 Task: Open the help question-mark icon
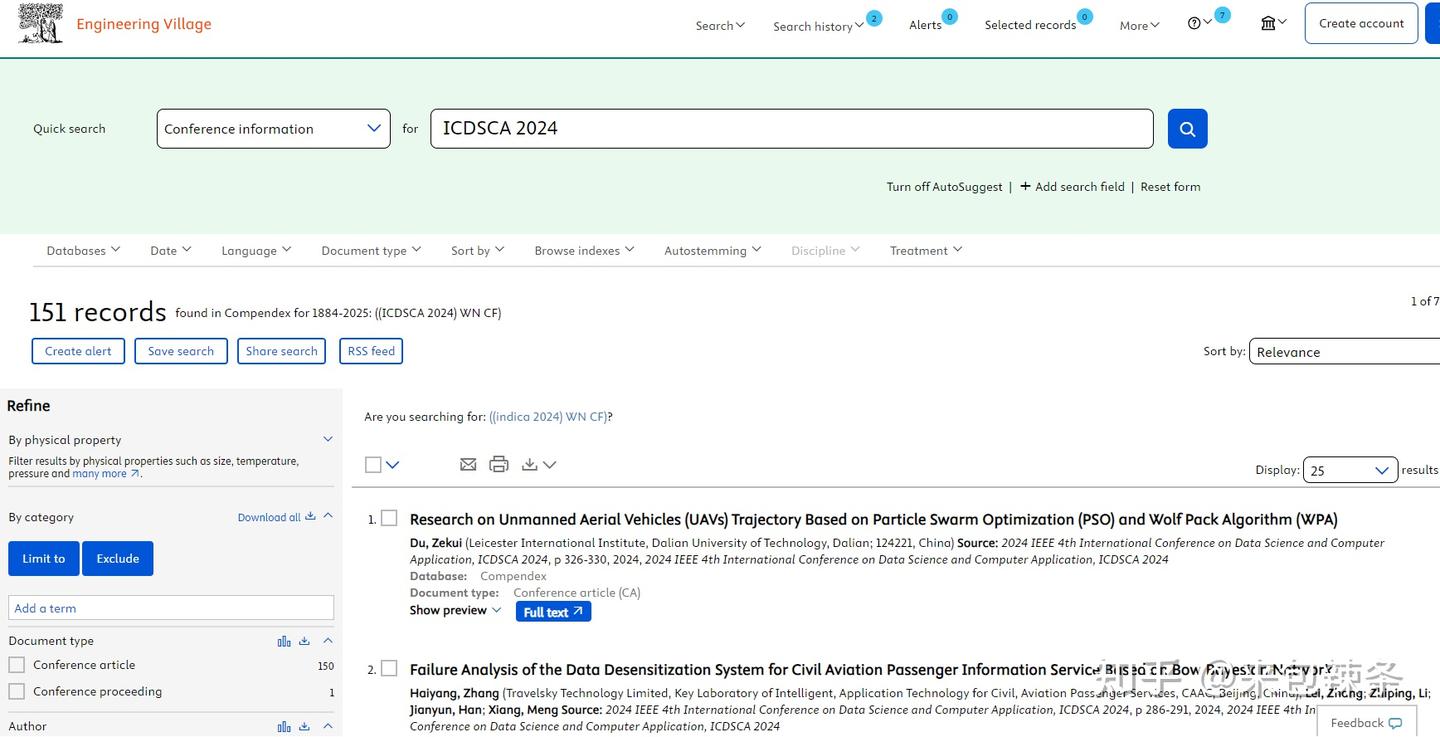pyautogui.click(x=1193, y=21)
